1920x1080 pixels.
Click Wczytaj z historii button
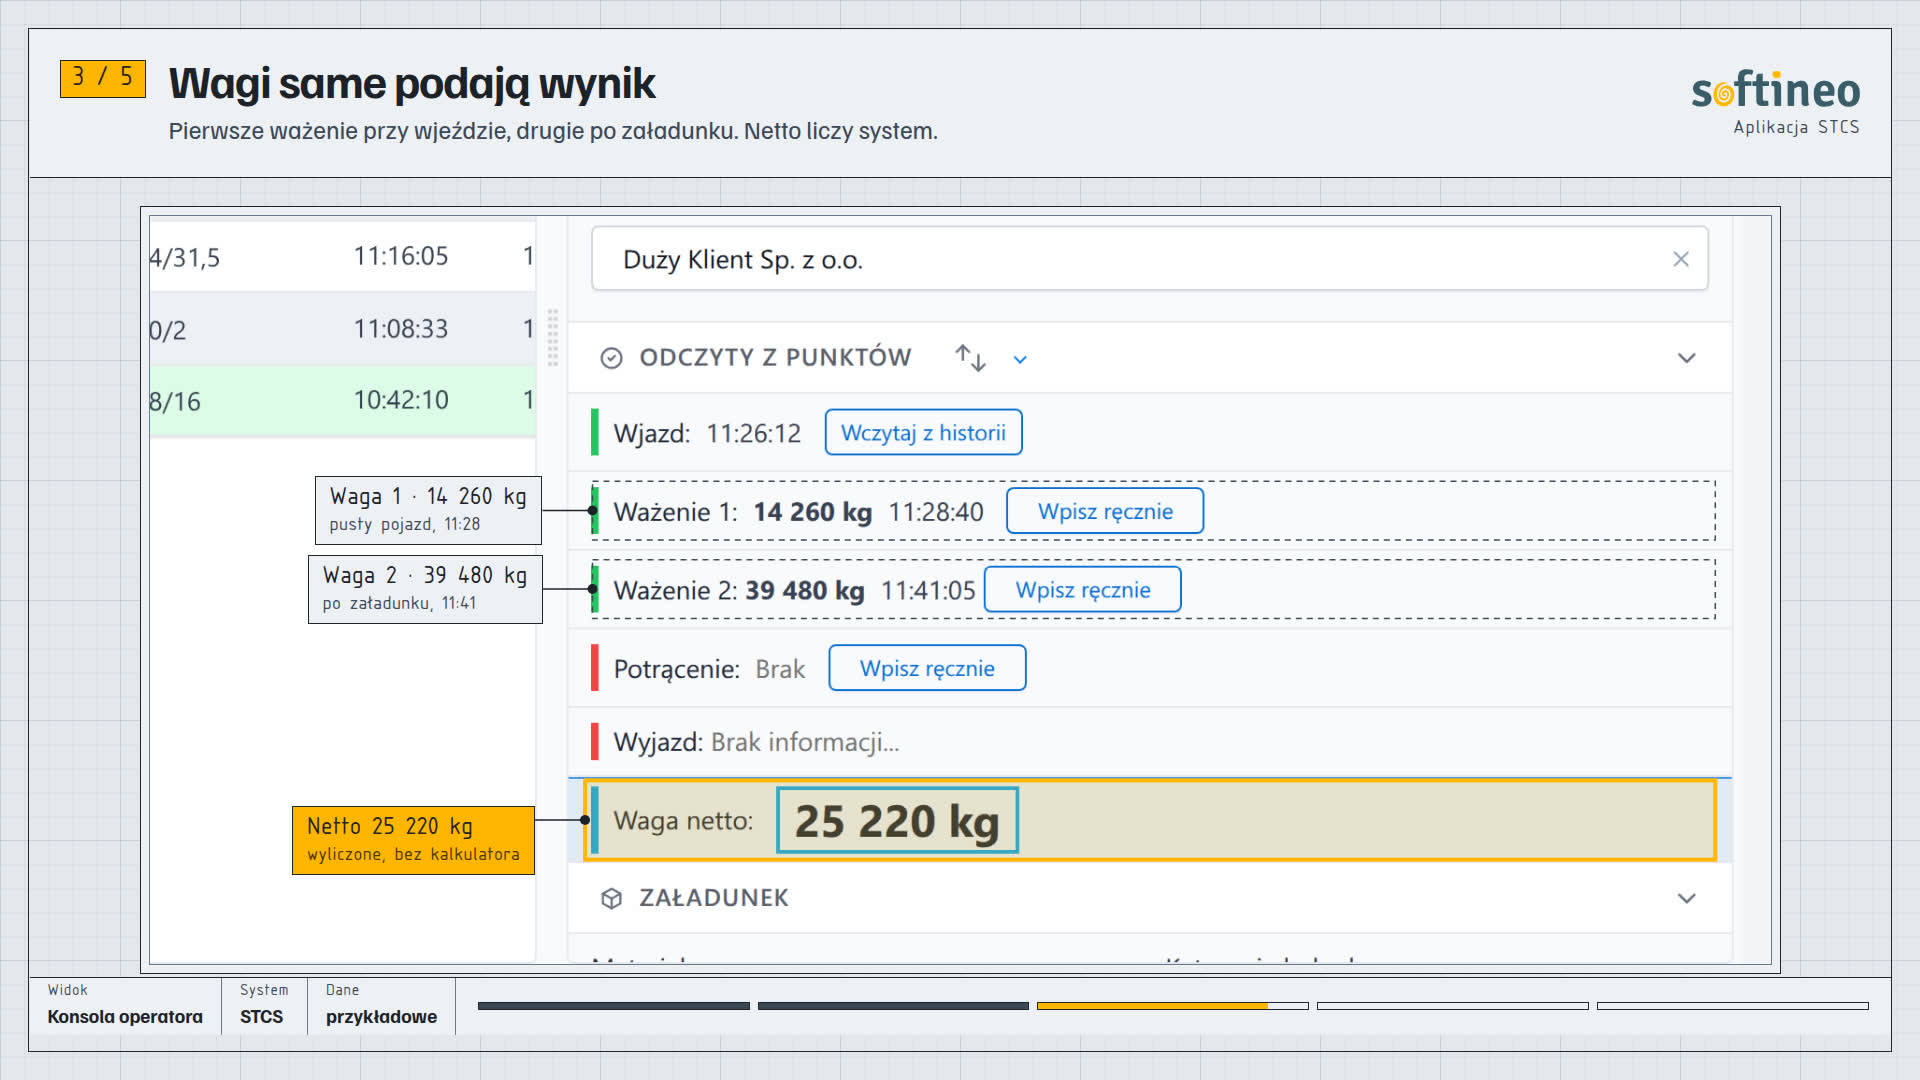pyautogui.click(x=923, y=432)
